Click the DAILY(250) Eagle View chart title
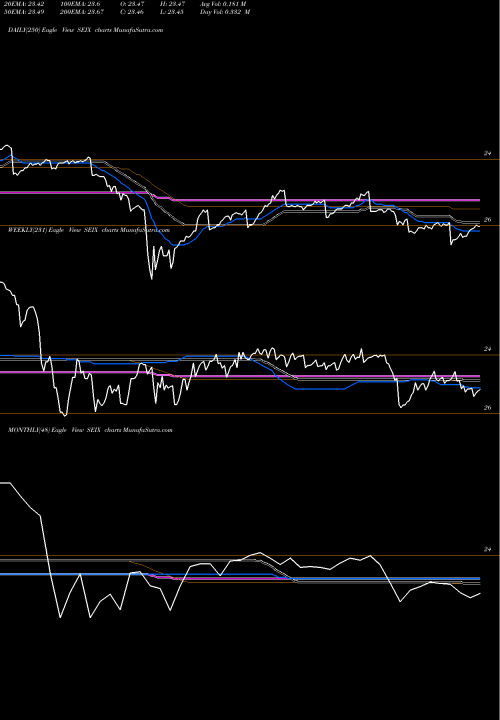This screenshot has width=500, height=720. pos(85,30)
